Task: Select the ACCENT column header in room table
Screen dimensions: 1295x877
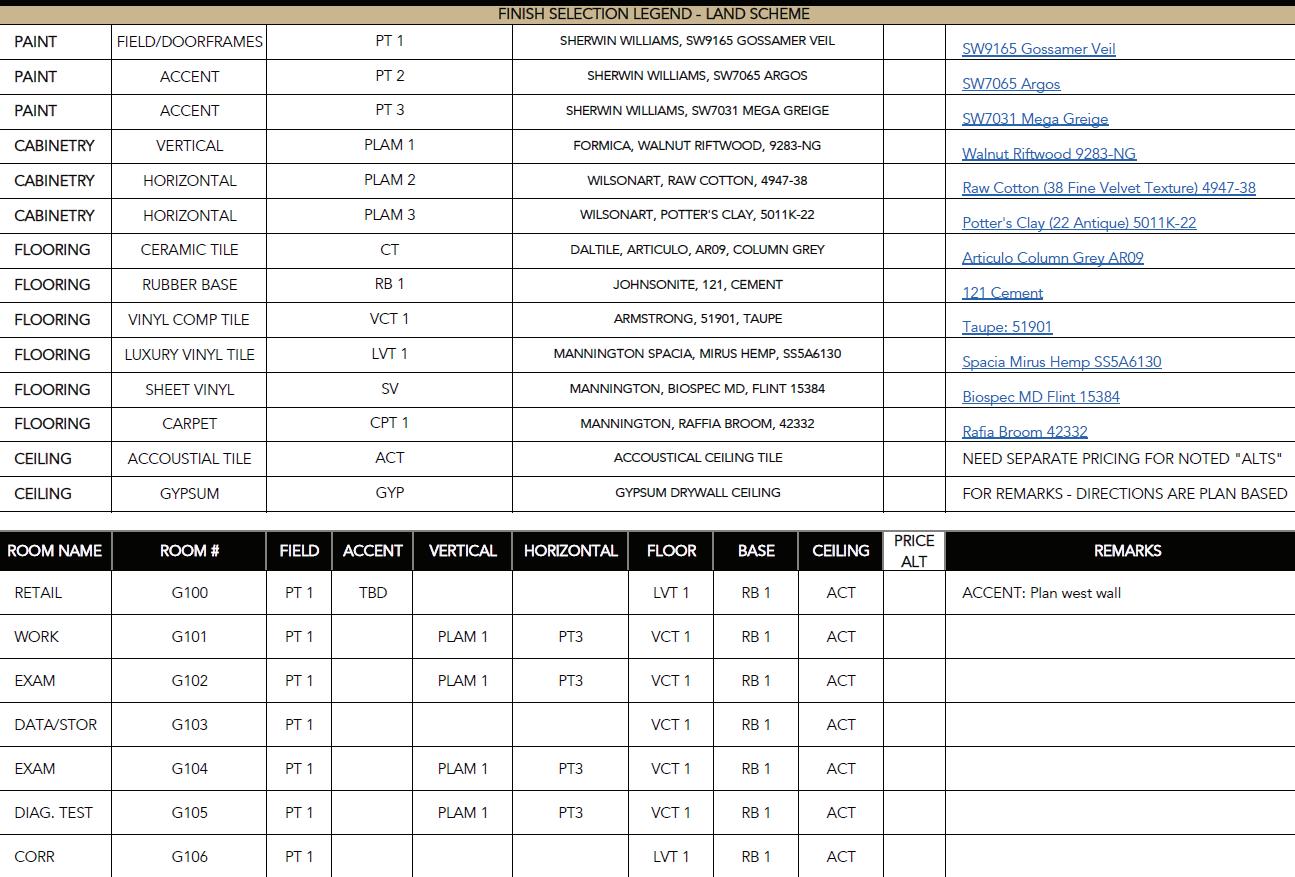Action: click(372, 551)
